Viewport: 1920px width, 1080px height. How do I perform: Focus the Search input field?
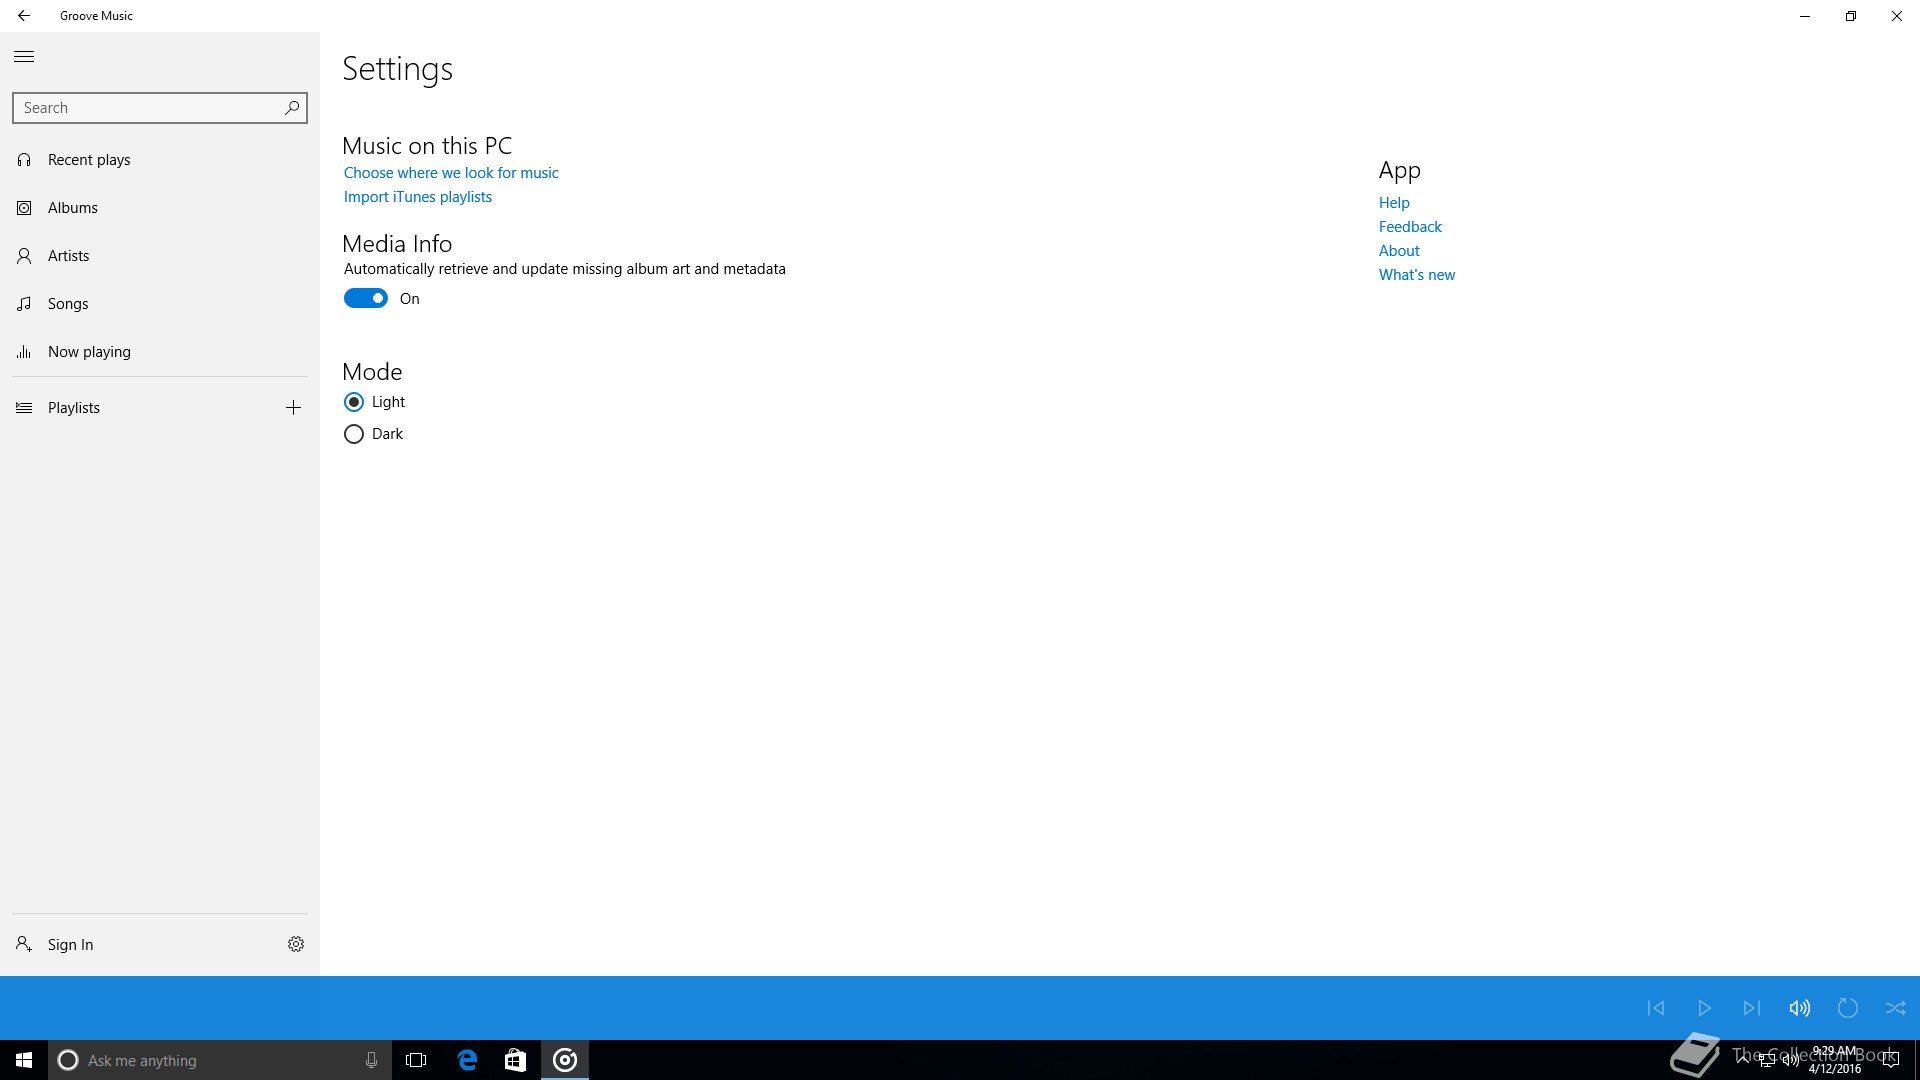[x=160, y=108]
